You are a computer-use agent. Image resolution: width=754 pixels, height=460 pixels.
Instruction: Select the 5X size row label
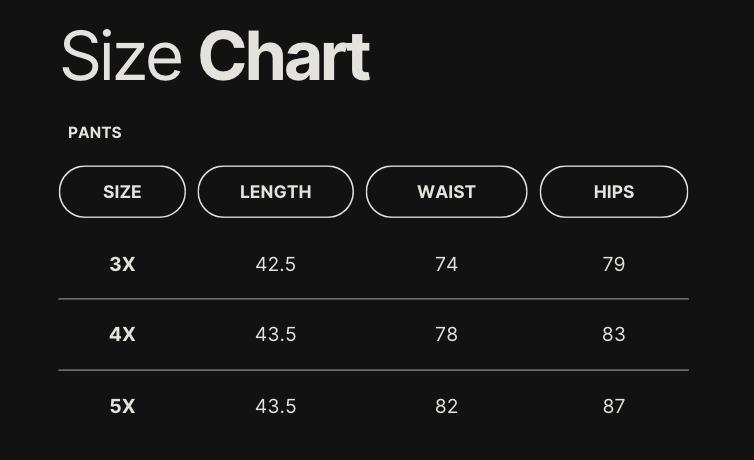[x=122, y=406]
